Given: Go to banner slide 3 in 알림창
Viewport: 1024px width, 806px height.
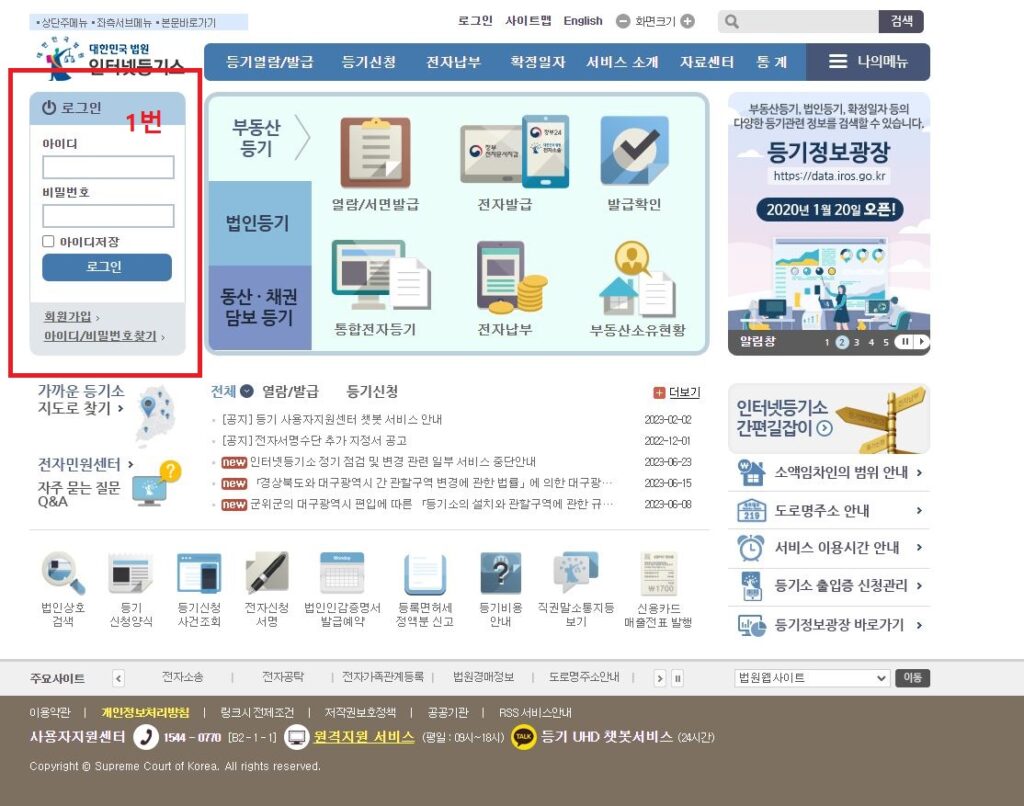Looking at the screenshot, I should (x=856, y=342).
